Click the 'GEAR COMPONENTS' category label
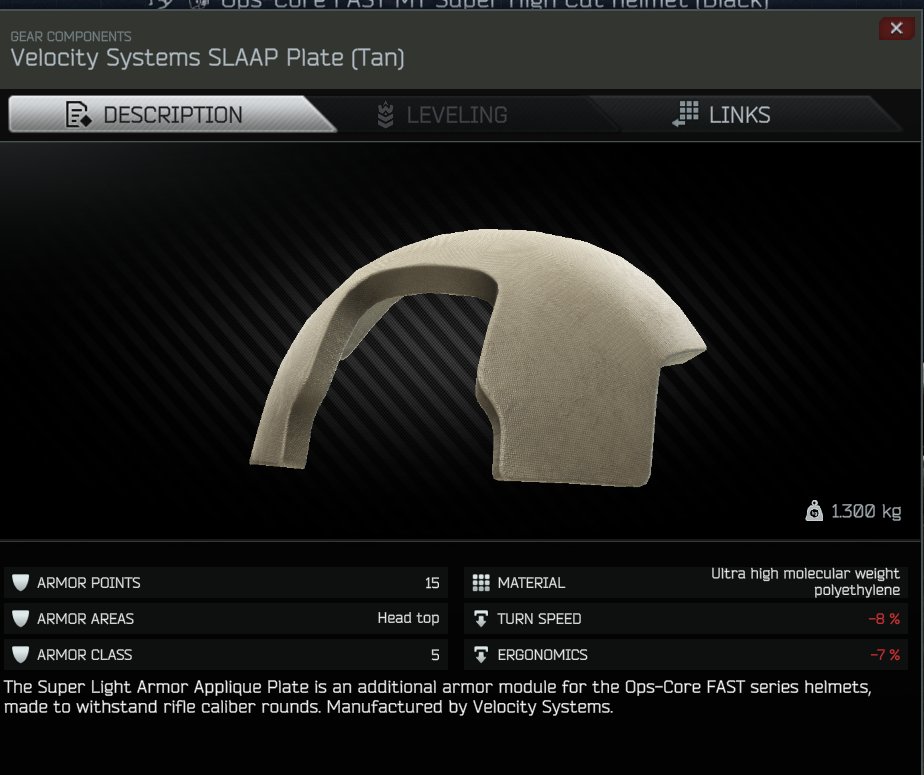 coord(71,37)
